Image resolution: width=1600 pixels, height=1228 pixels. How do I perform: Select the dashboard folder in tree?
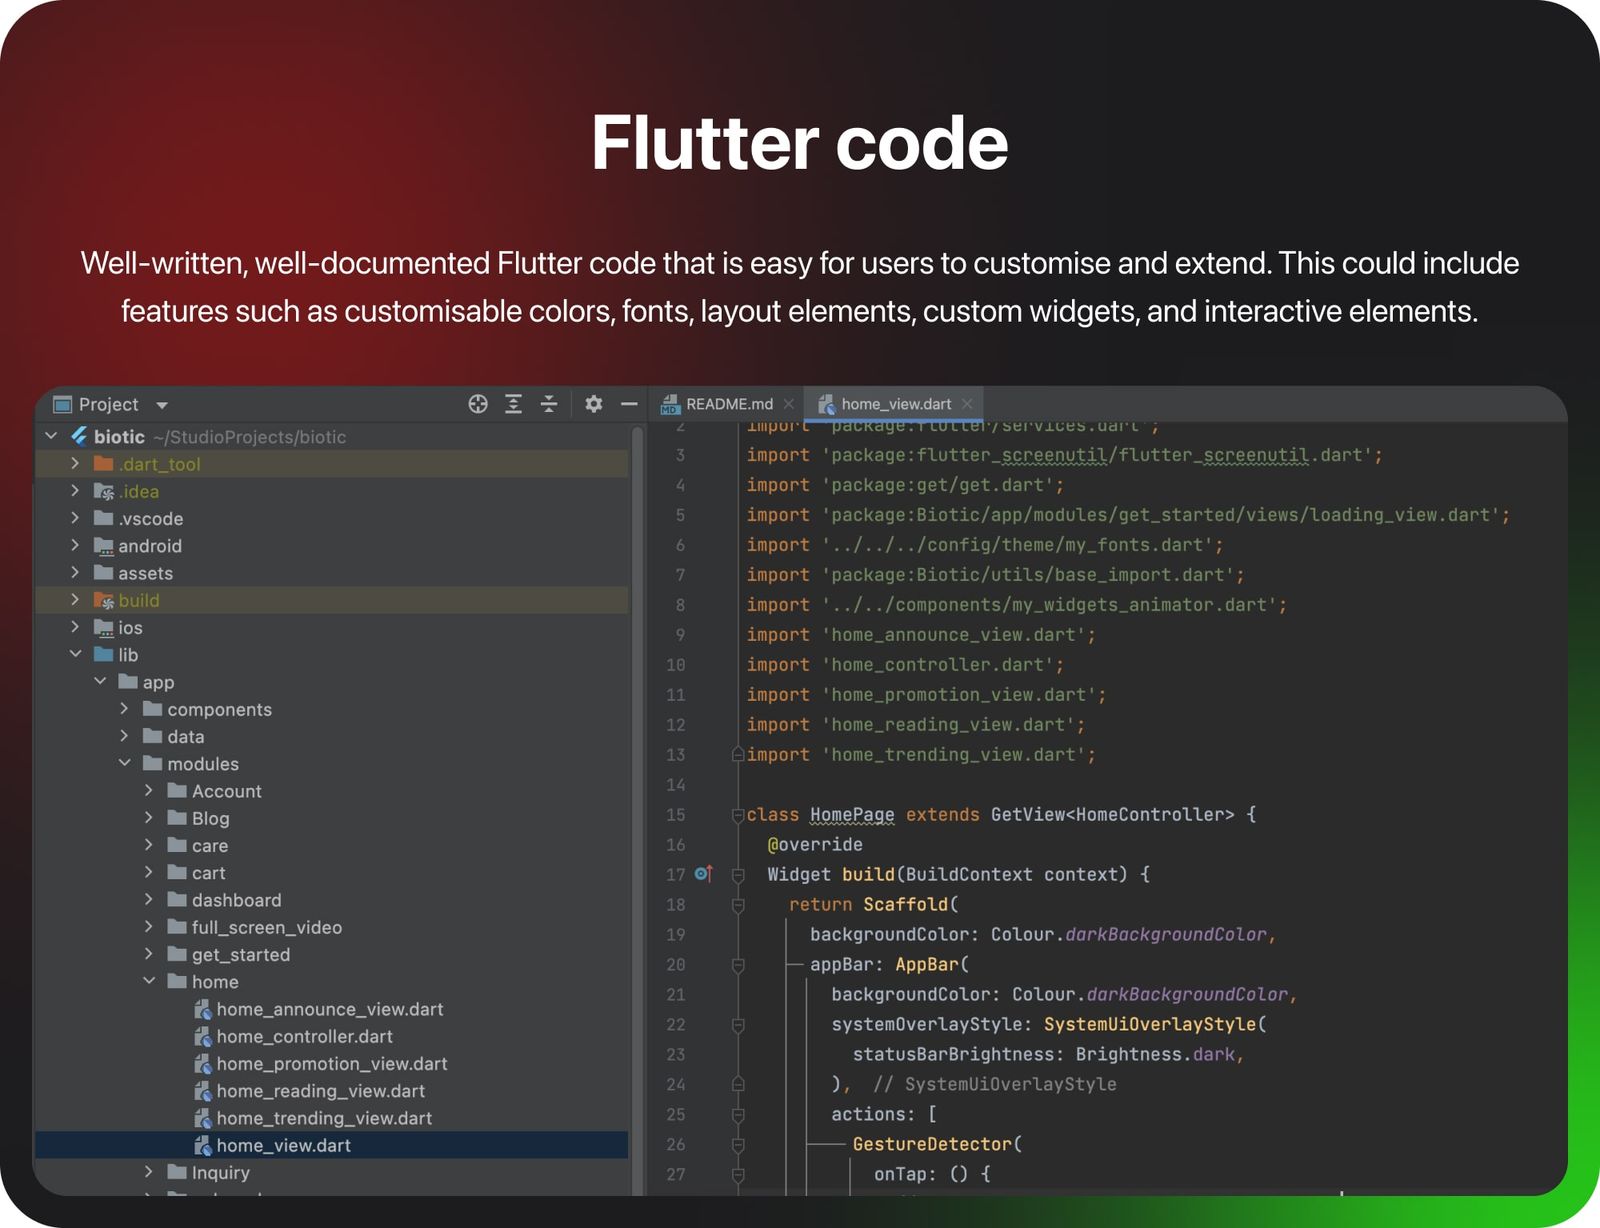[236, 900]
